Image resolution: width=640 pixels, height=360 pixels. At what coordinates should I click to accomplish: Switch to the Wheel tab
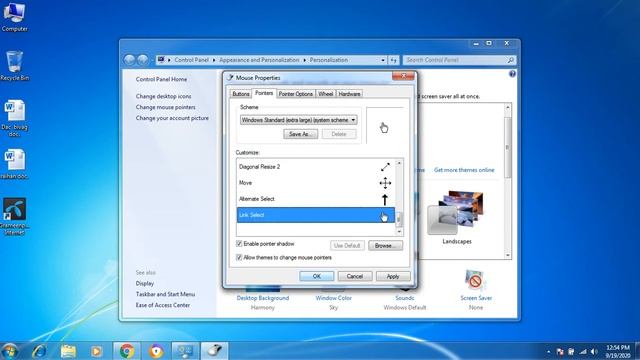(325, 94)
